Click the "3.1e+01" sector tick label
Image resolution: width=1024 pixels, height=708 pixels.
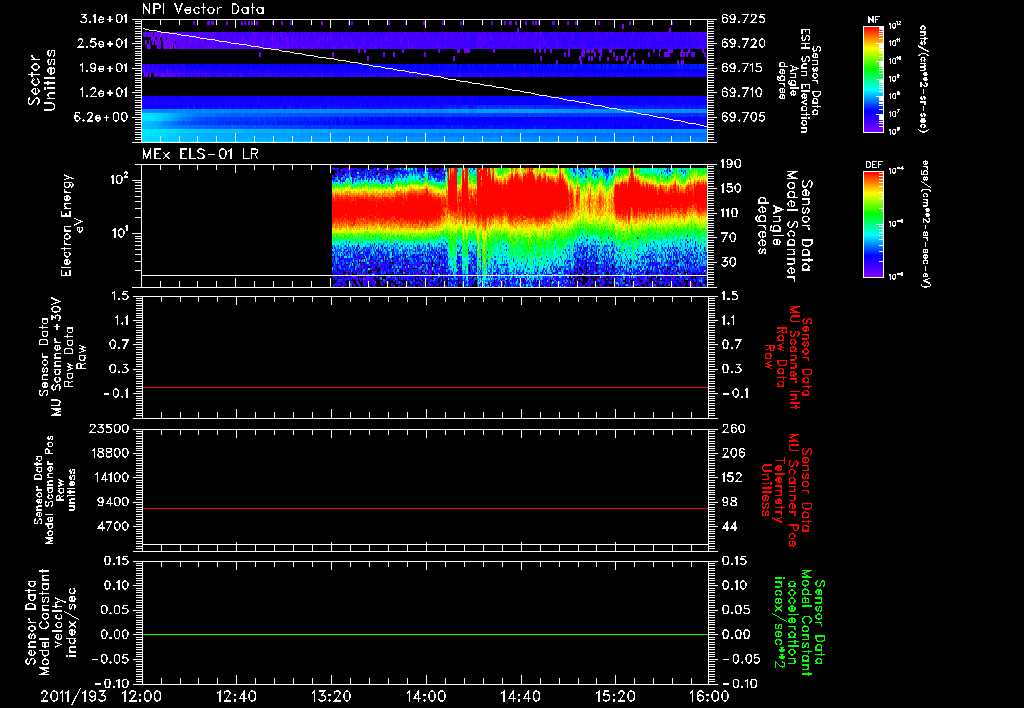(x=104, y=18)
